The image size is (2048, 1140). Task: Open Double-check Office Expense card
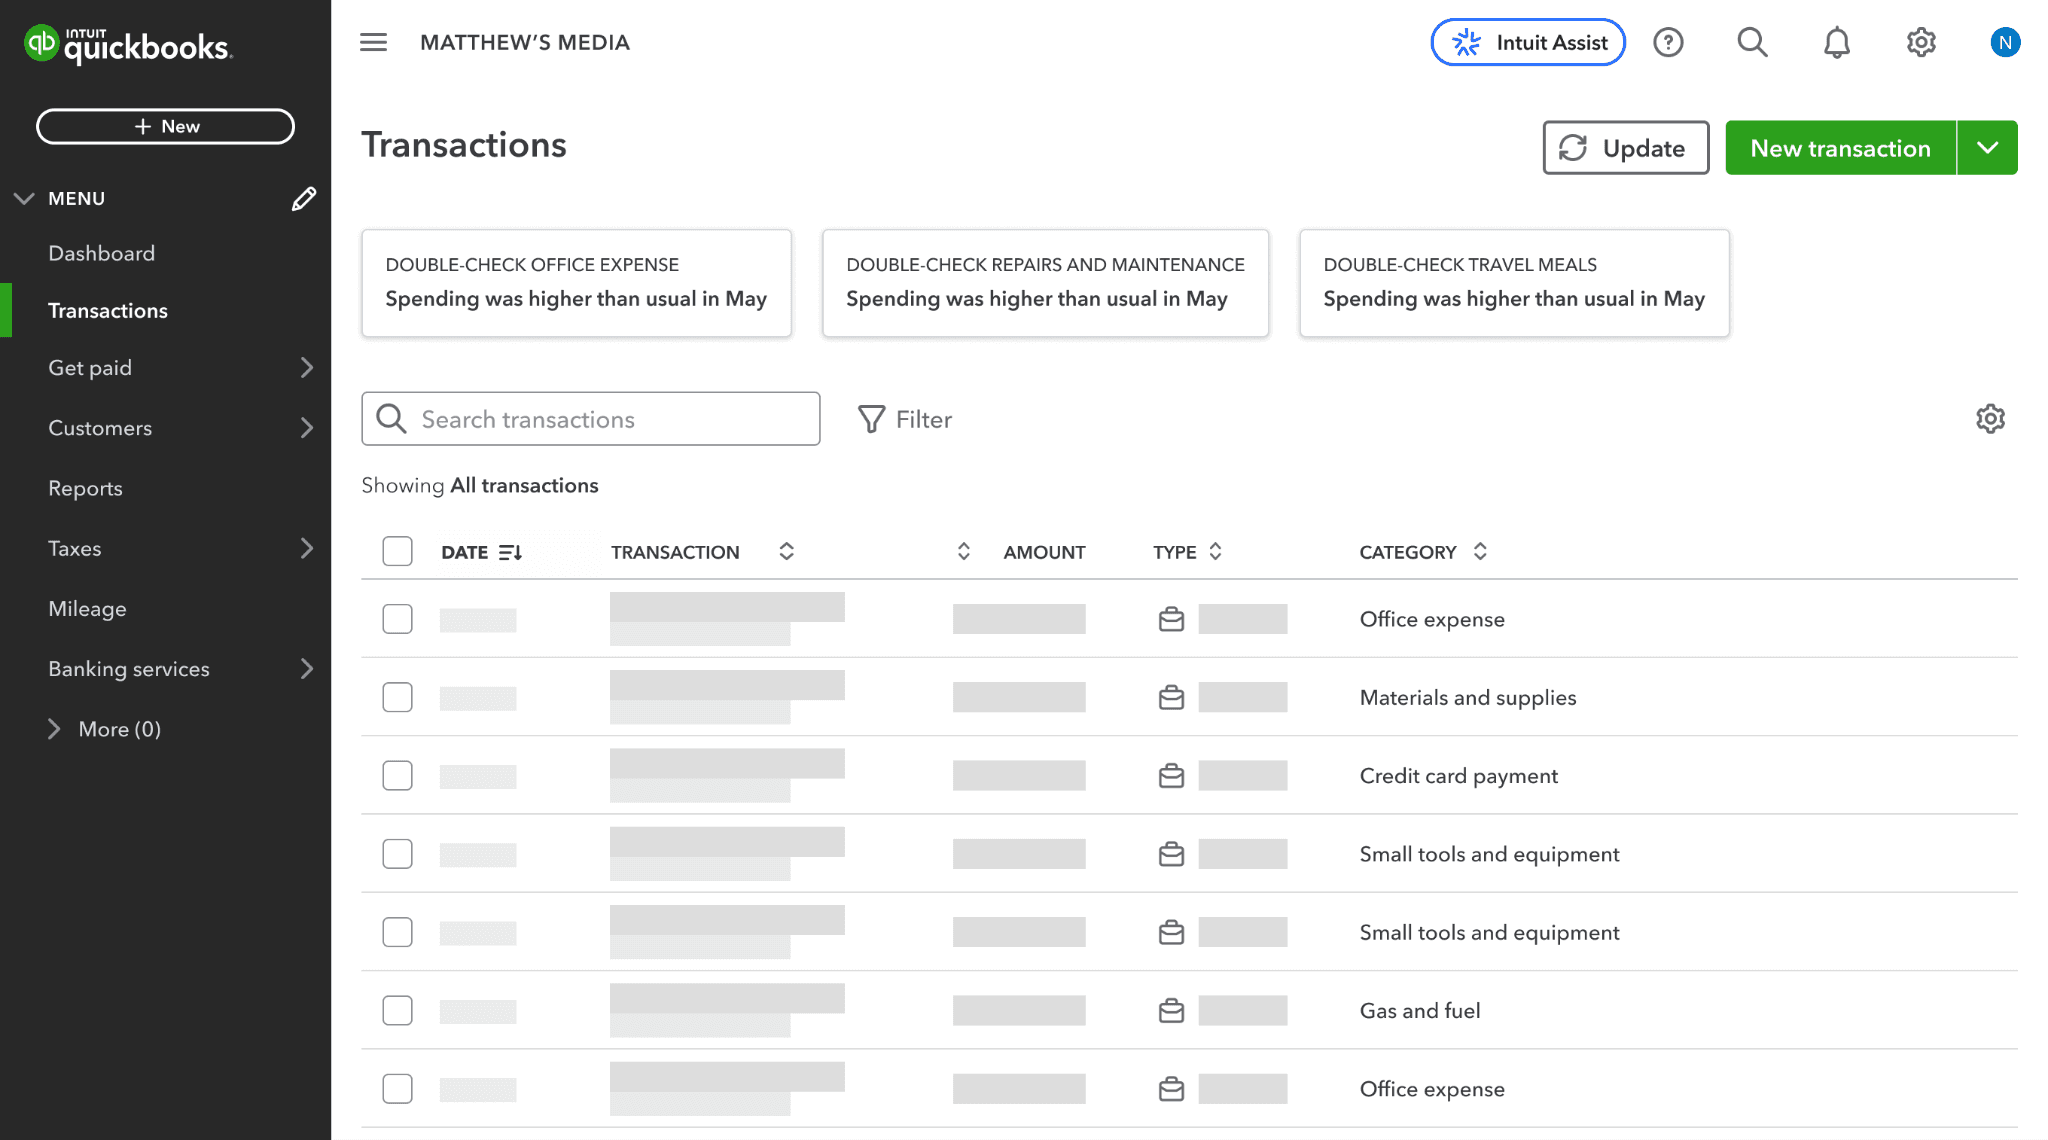[576, 283]
